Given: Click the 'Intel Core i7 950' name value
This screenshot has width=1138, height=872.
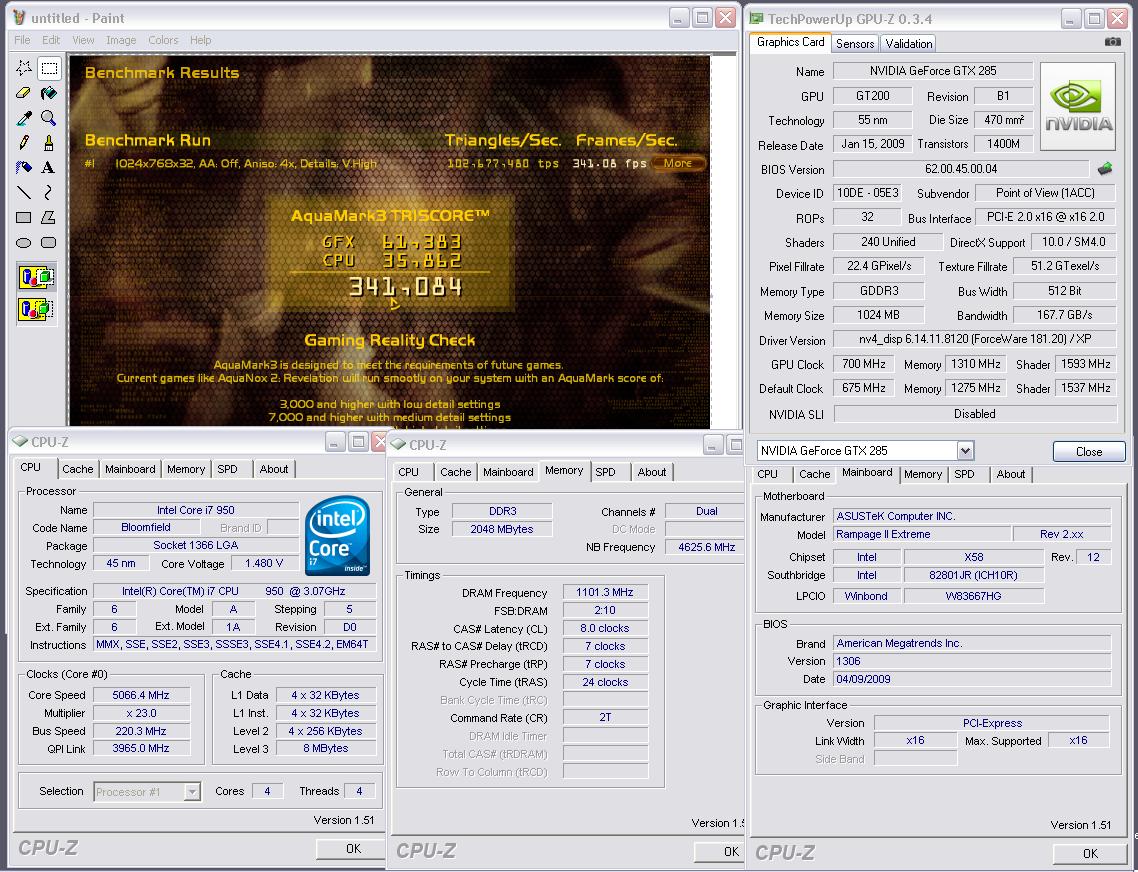Looking at the screenshot, I should pyautogui.click(x=196, y=510).
